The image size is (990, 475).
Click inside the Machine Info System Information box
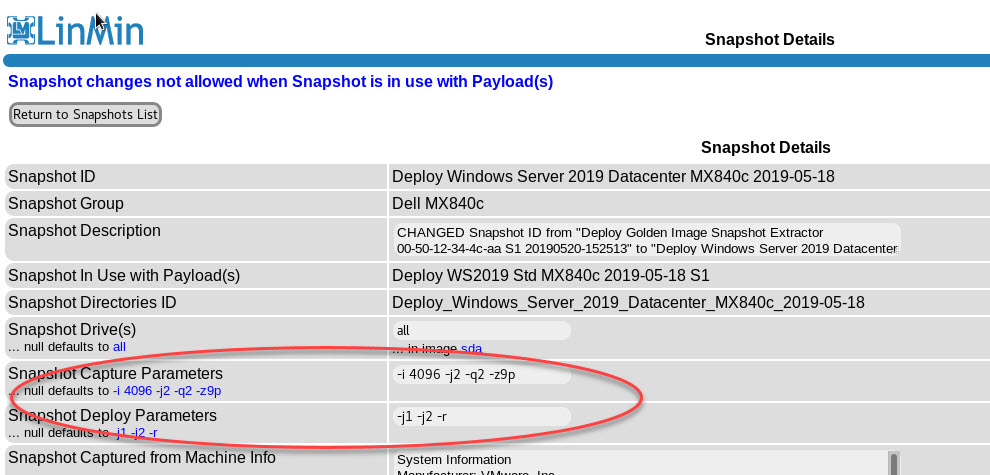point(640,464)
